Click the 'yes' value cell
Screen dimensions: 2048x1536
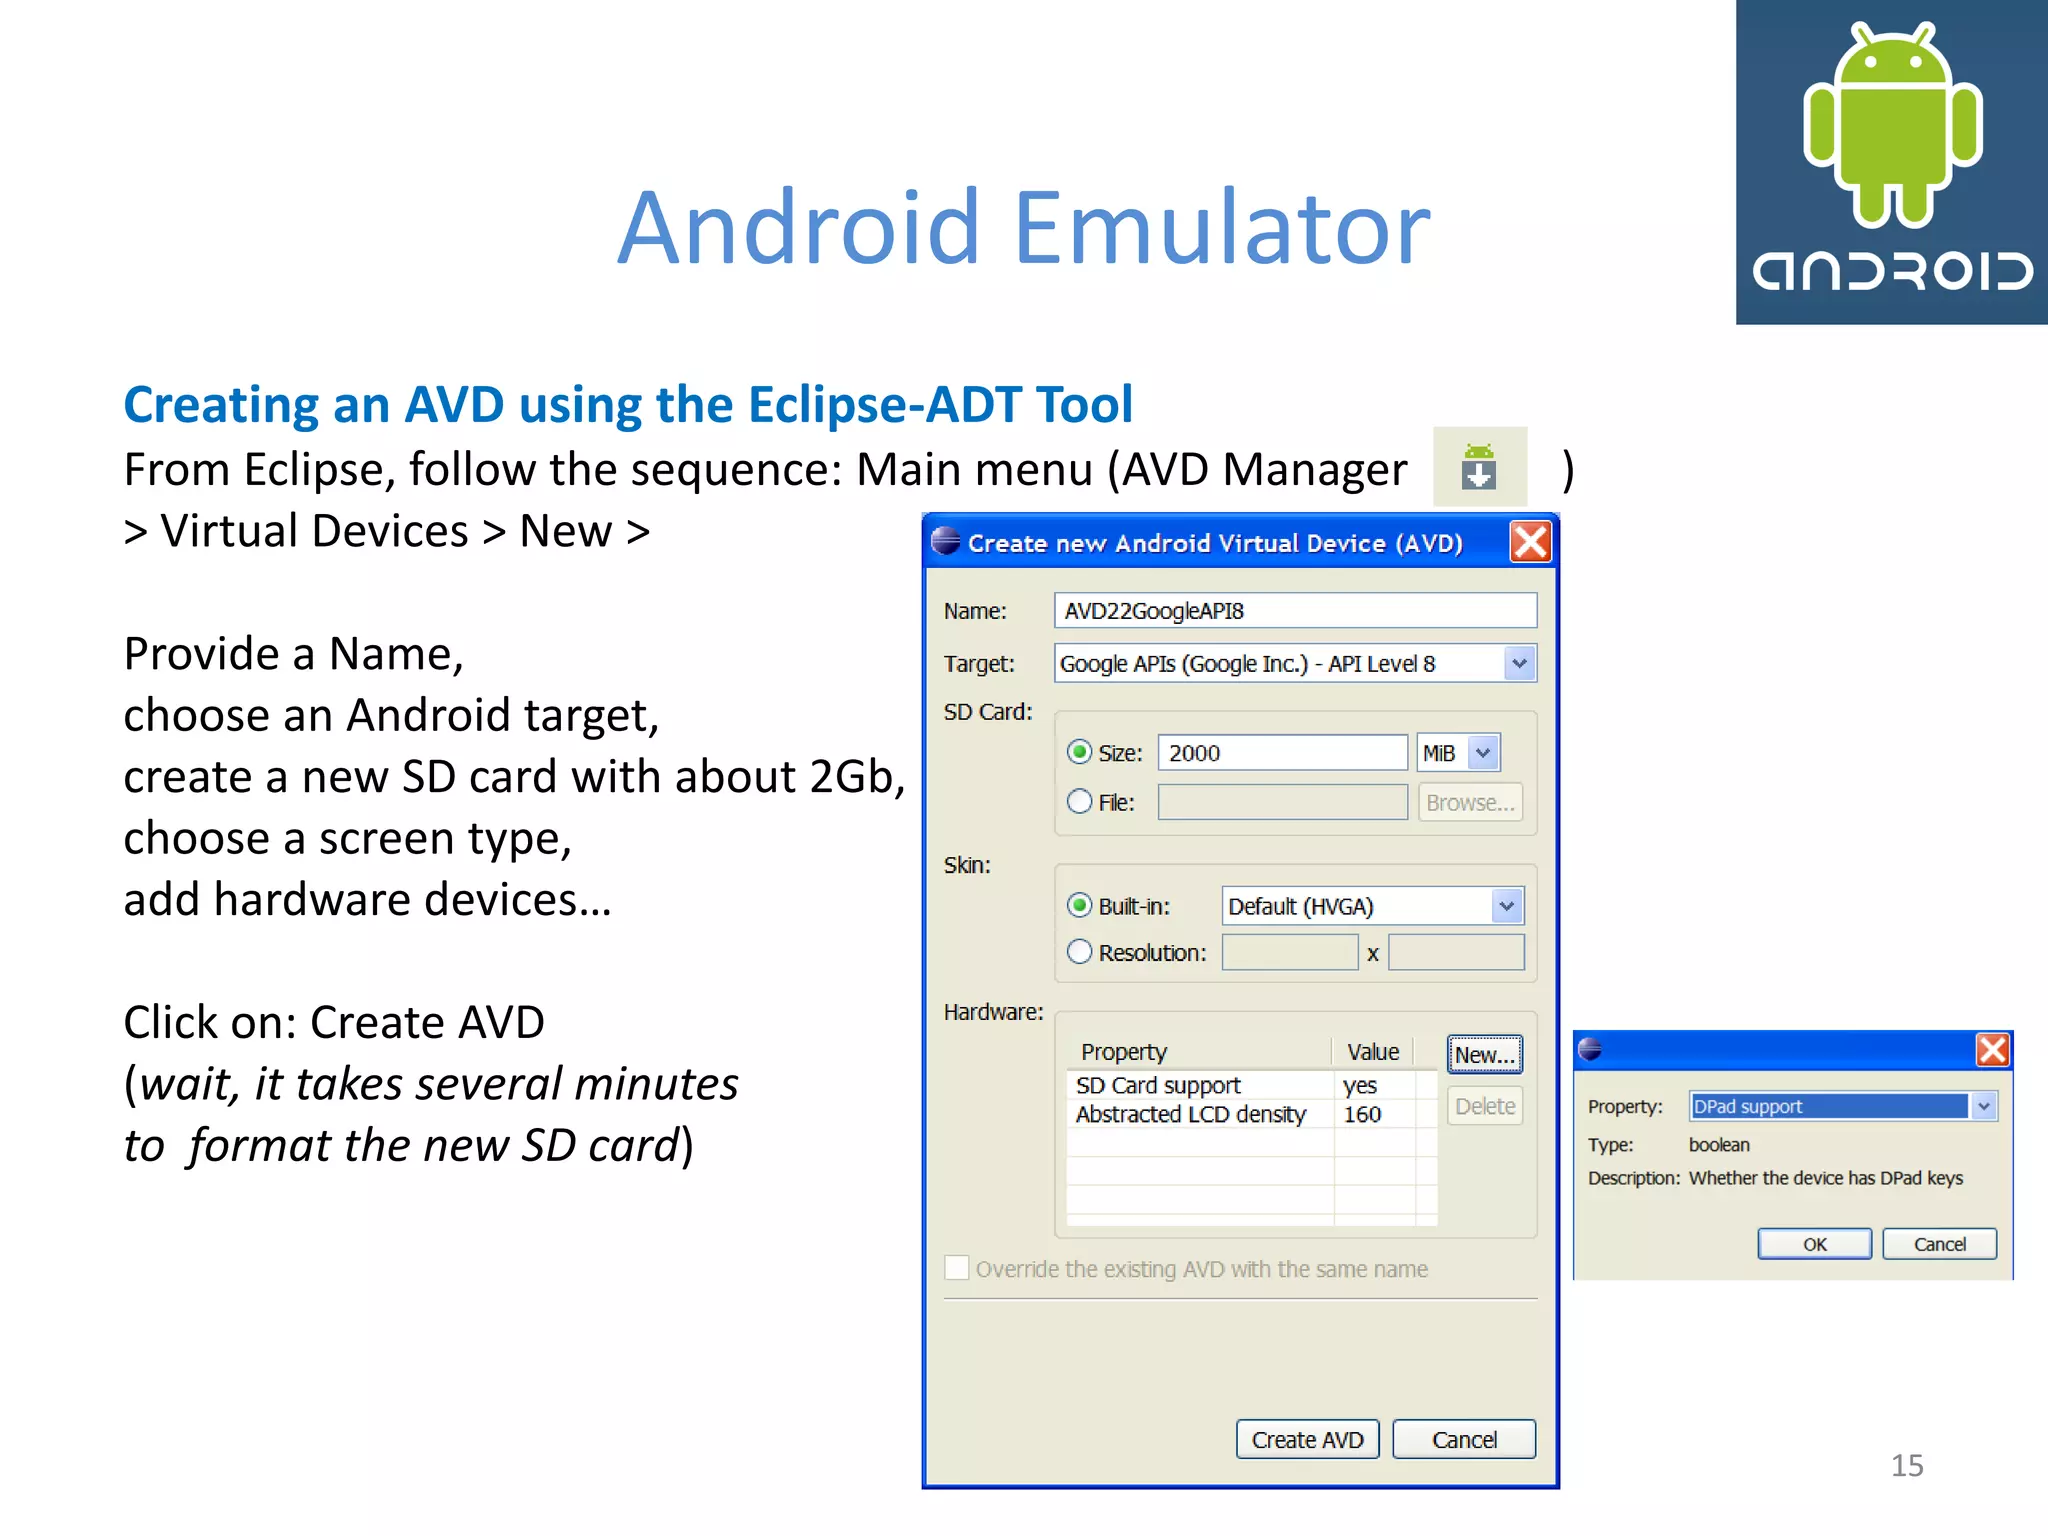tap(1360, 1085)
